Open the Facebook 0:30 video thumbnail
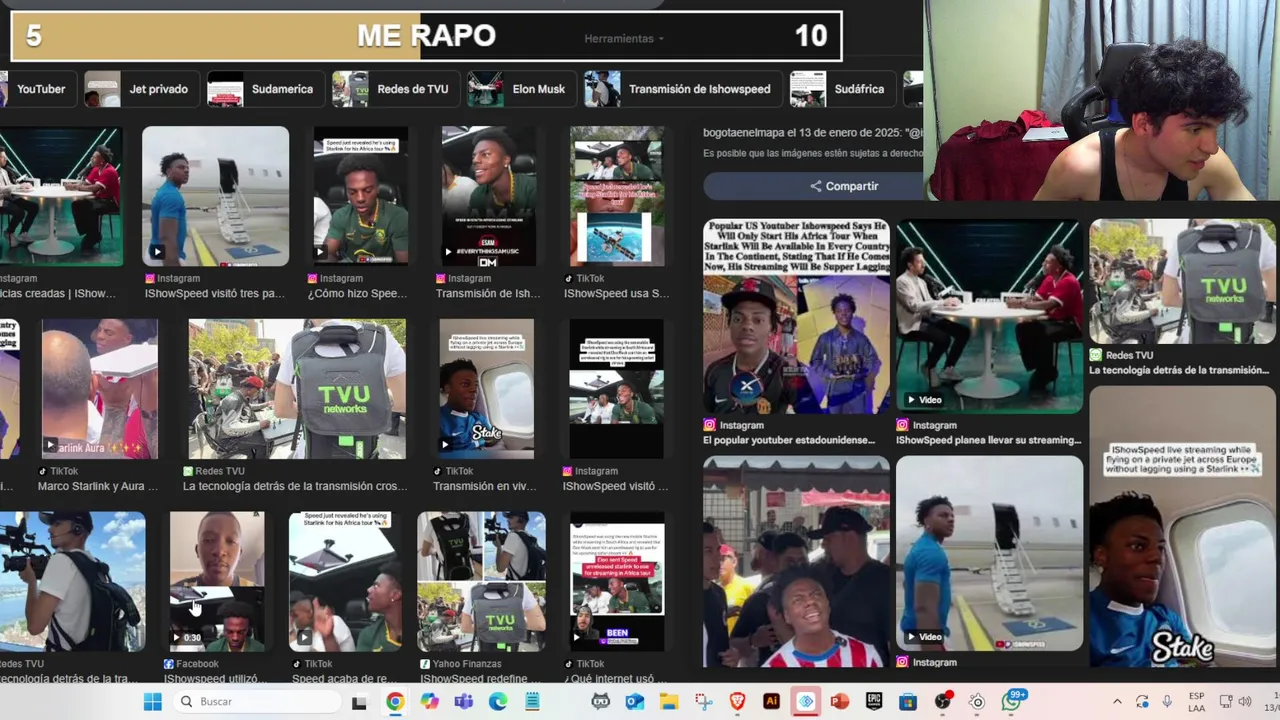This screenshot has width=1280, height=720. [x=217, y=581]
